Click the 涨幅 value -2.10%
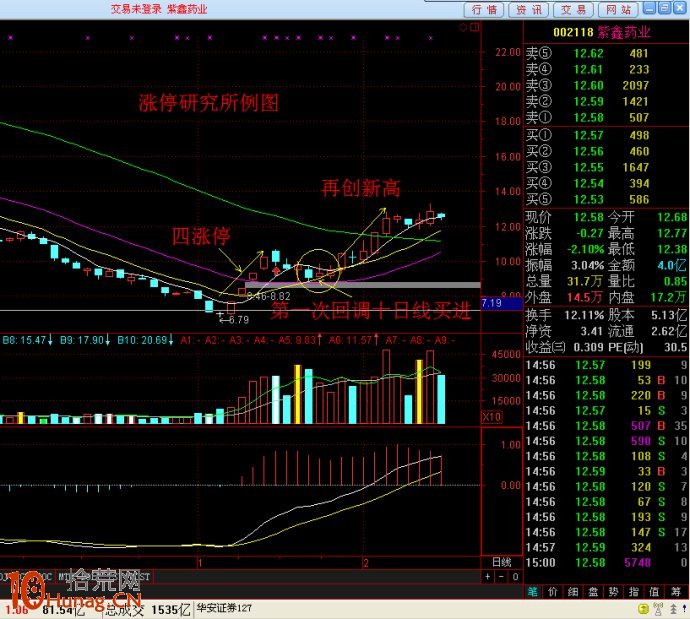Image resolution: width=690 pixels, height=619 pixels. coord(586,249)
